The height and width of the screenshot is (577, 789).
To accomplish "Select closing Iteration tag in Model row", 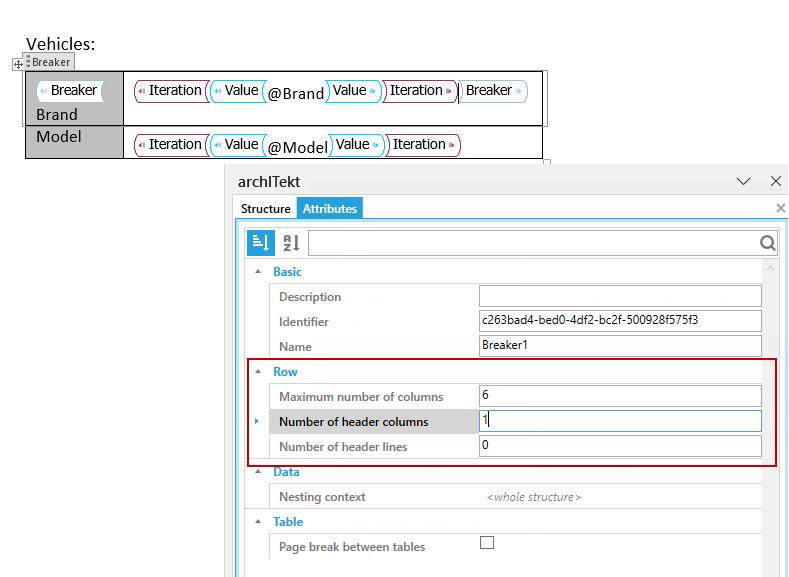I will (423, 145).
